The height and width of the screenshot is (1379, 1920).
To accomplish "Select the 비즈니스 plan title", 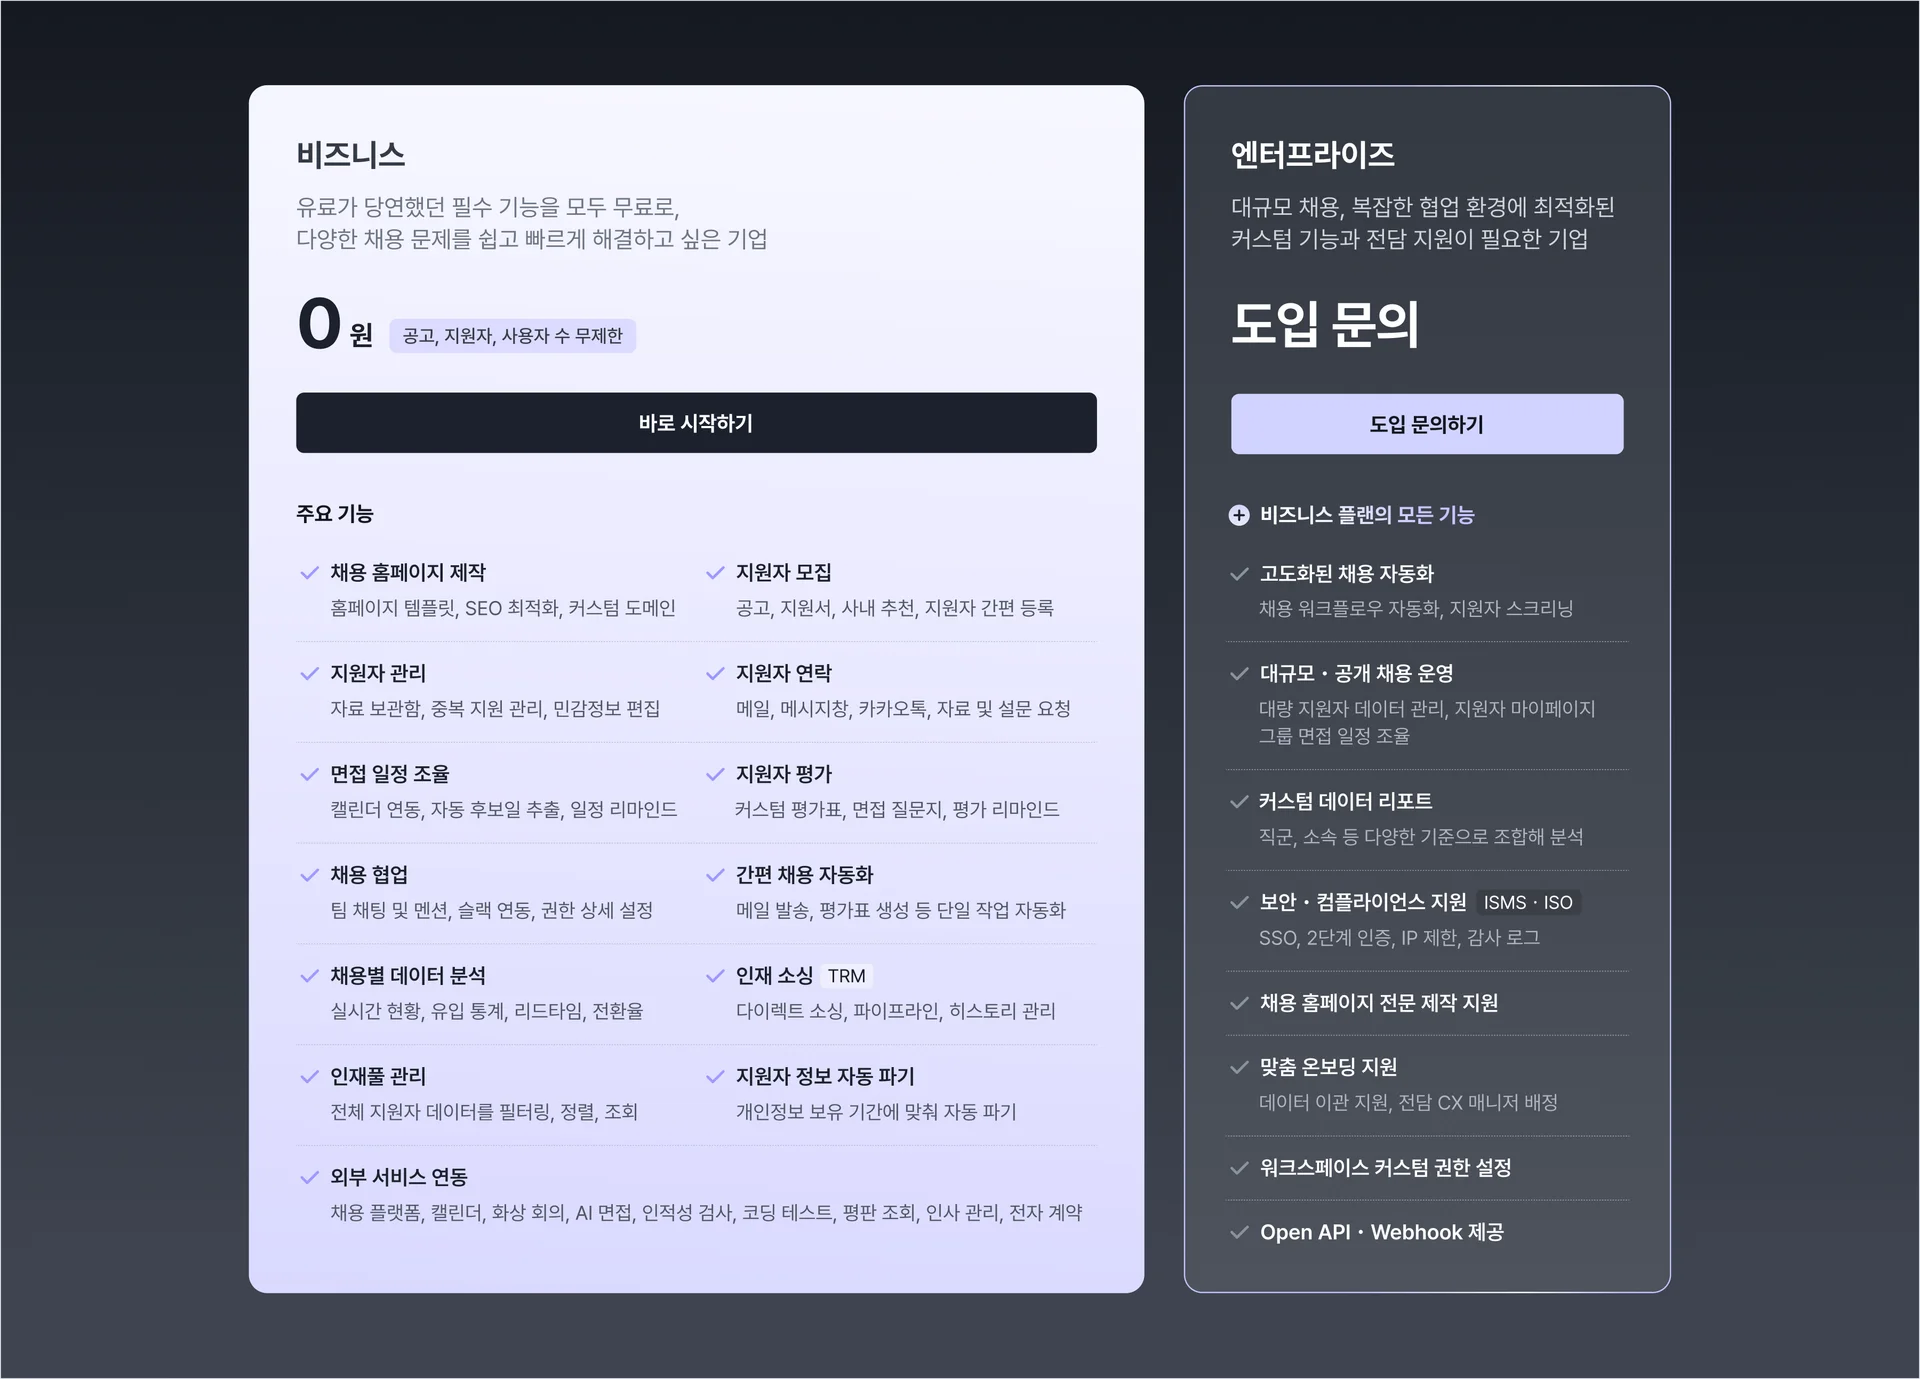I will pyautogui.click(x=351, y=155).
